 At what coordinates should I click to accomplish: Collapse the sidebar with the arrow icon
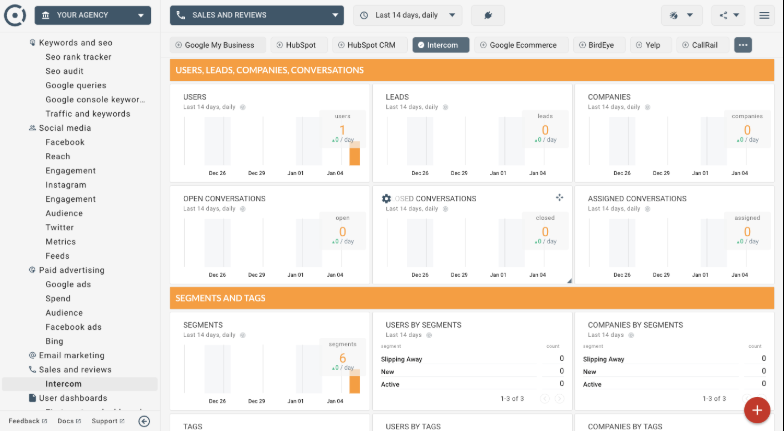coord(144,421)
